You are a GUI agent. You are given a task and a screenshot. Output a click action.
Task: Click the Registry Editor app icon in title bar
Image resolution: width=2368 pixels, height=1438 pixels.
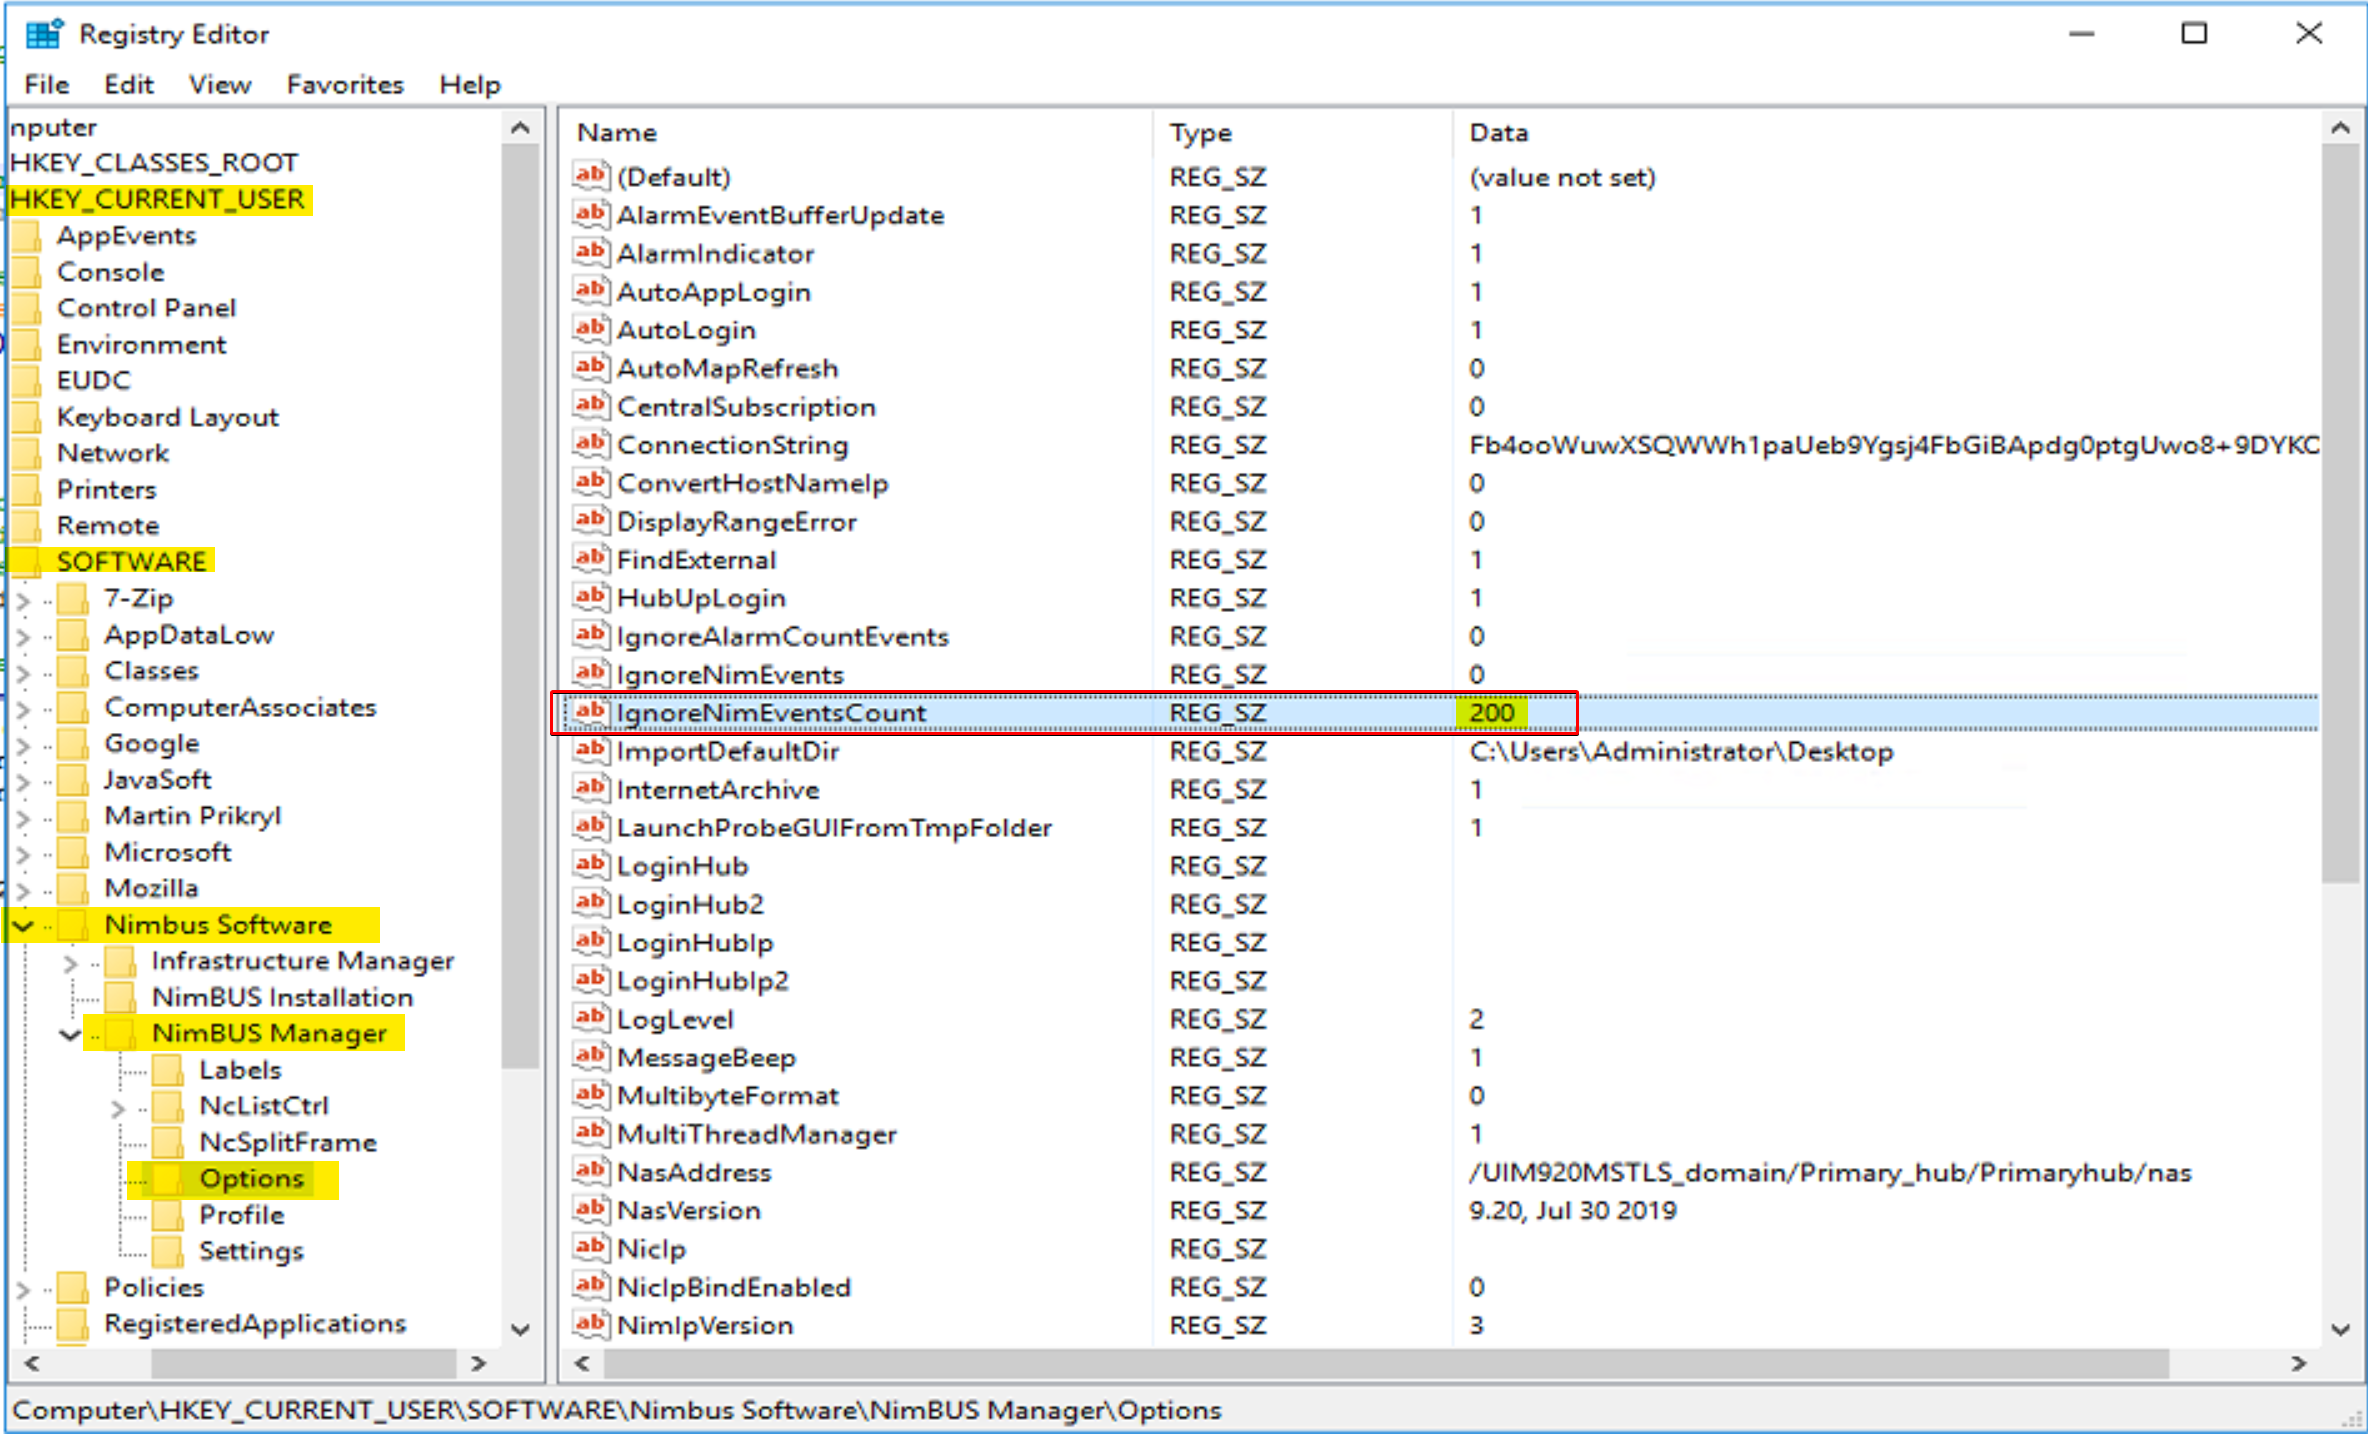44,34
